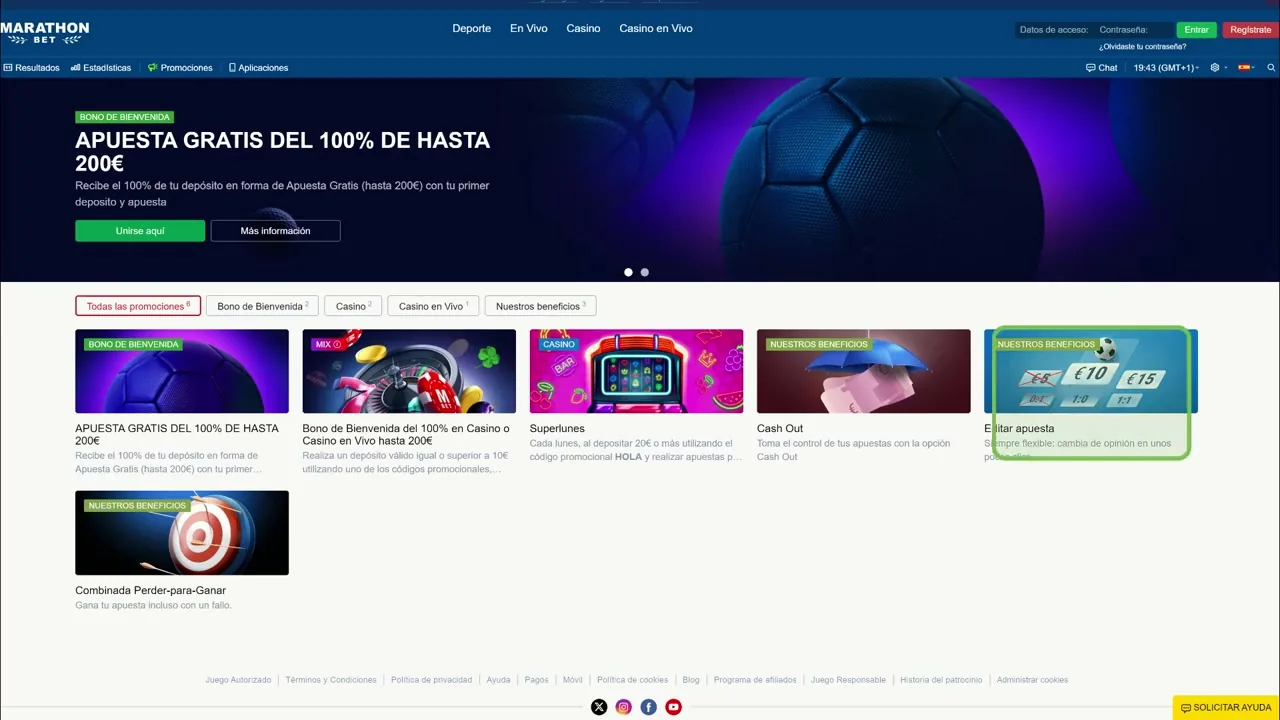Click the Combinada Perder-para-Ganar title
1280x720 pixels.
point(150,590)
